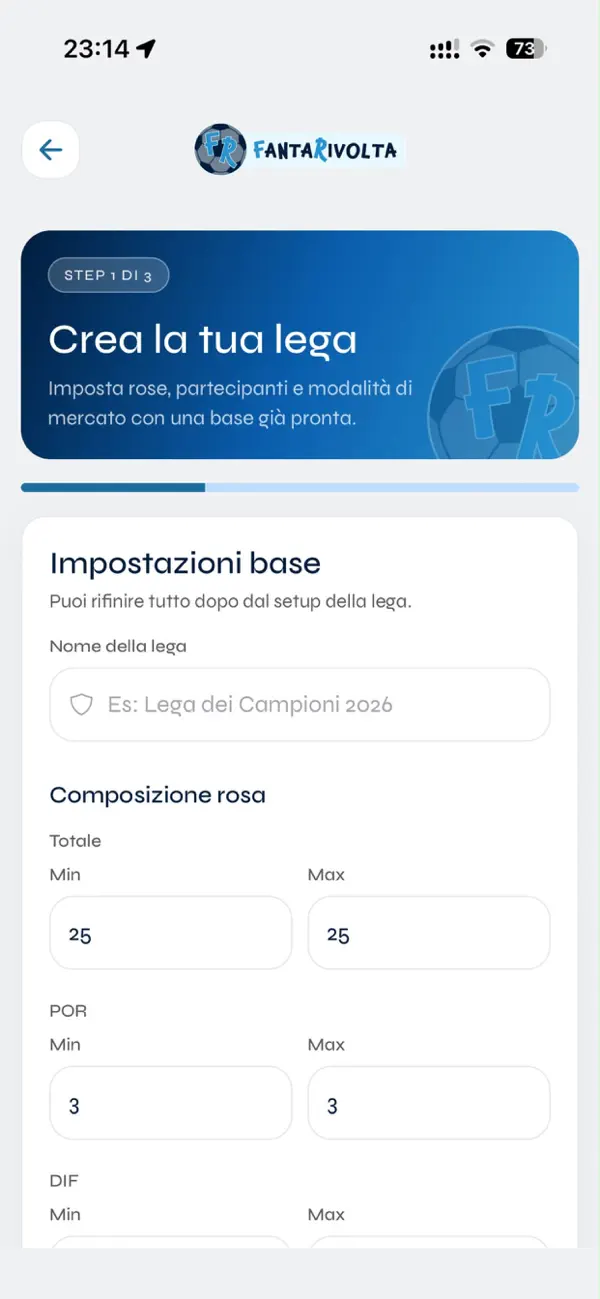Select the STEP 1 DI 3 badge

point(108,275)
